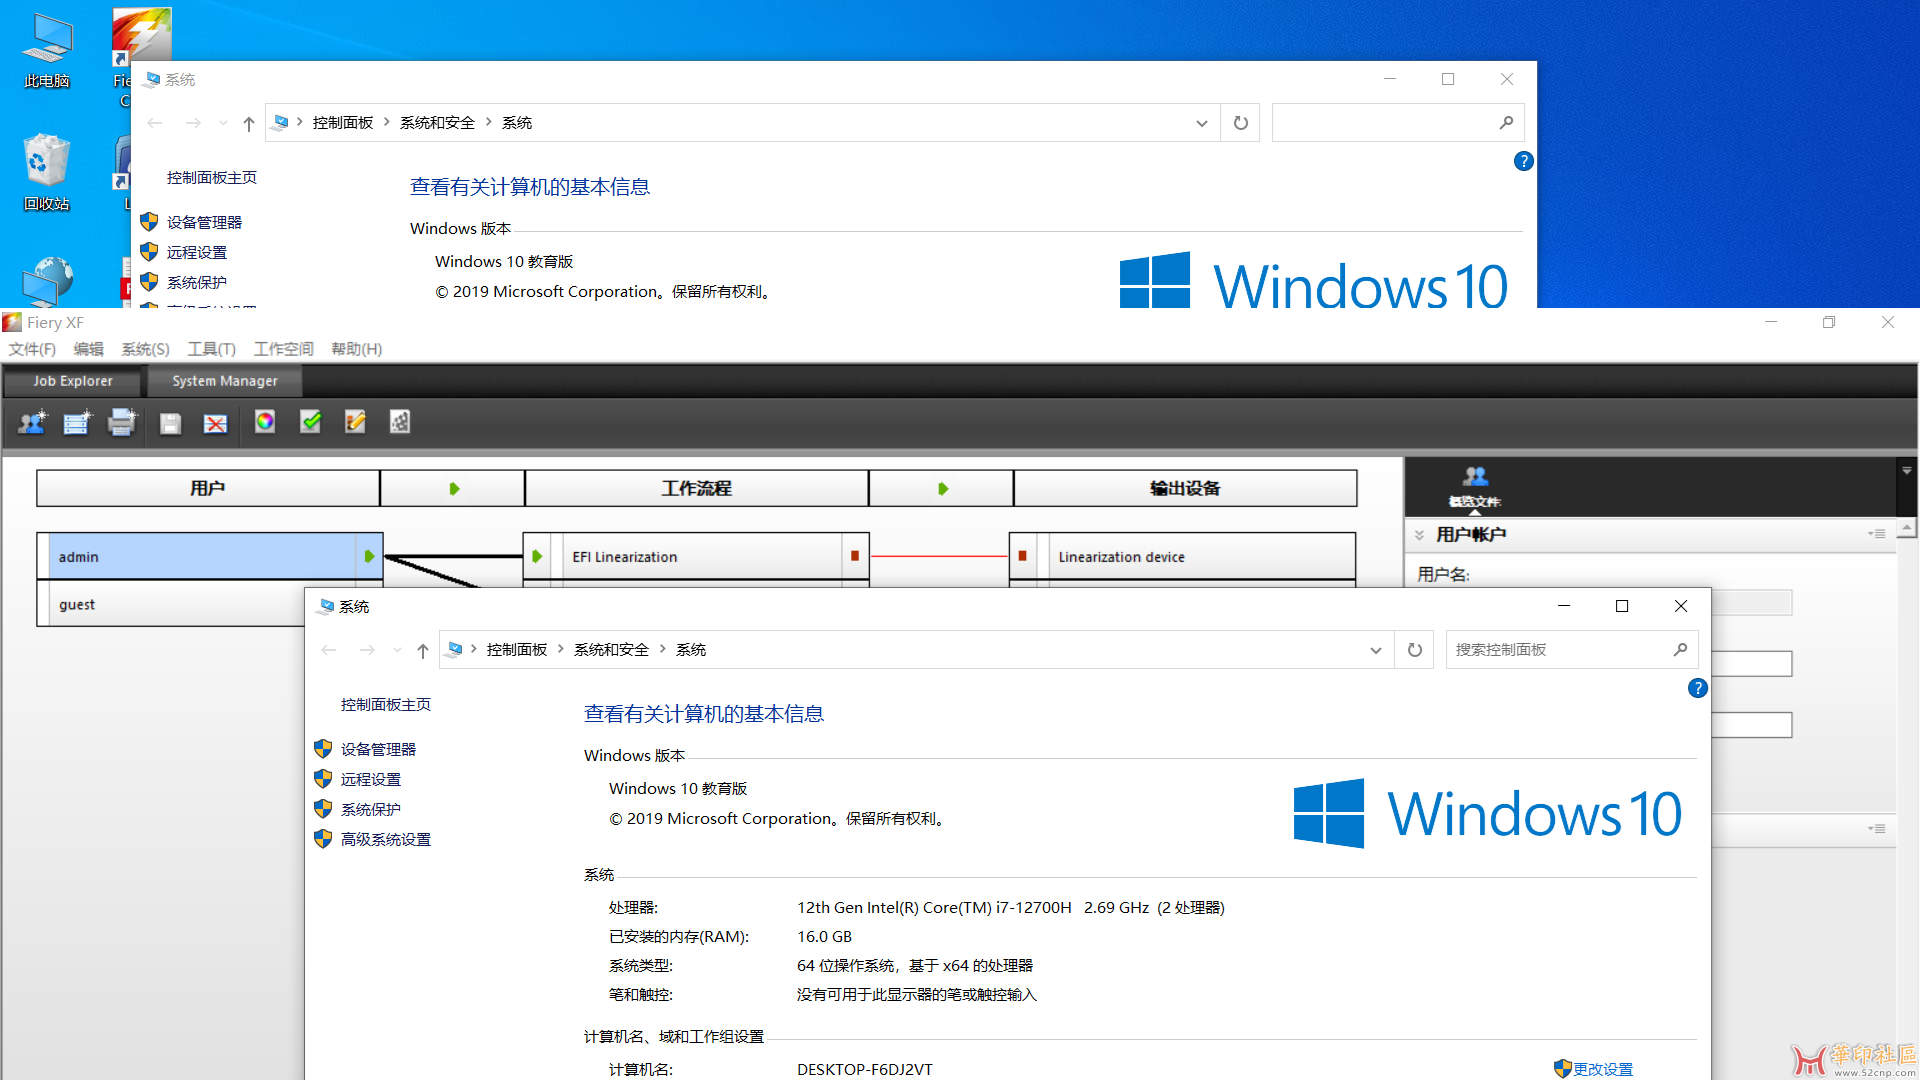Viewport: 1920px width, 1080px height.
Task: Open 高级系统设置 in front system window
Action: (385, 839)
